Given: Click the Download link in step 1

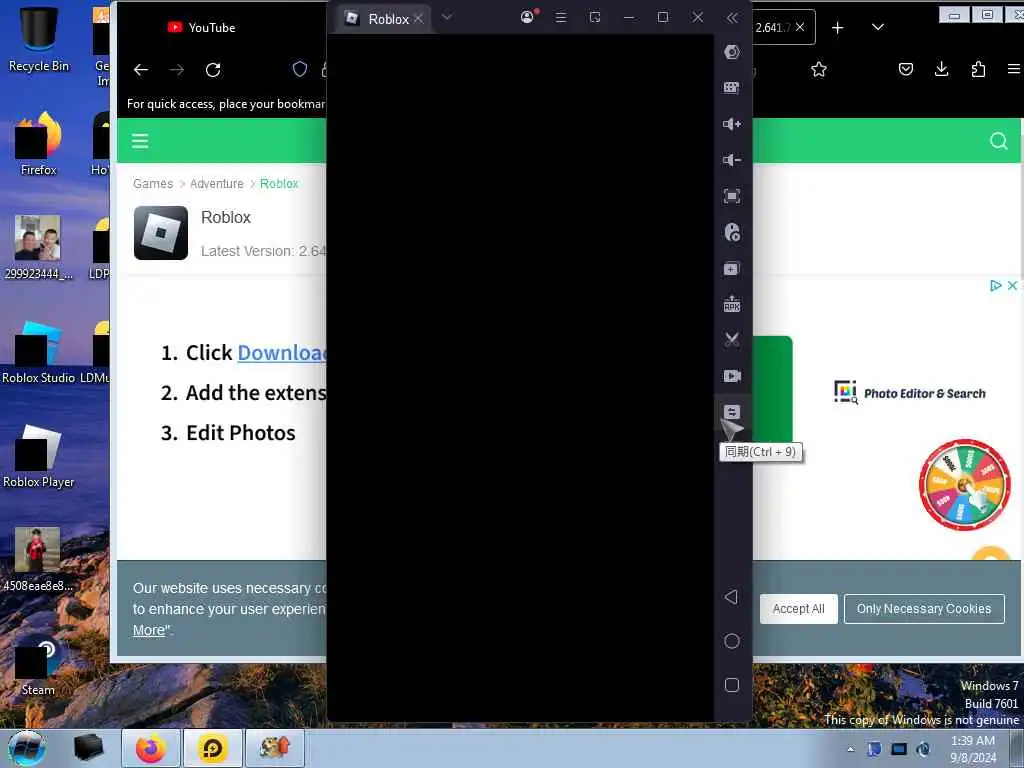Looking at the screenshot, I should tap(281, 353).
